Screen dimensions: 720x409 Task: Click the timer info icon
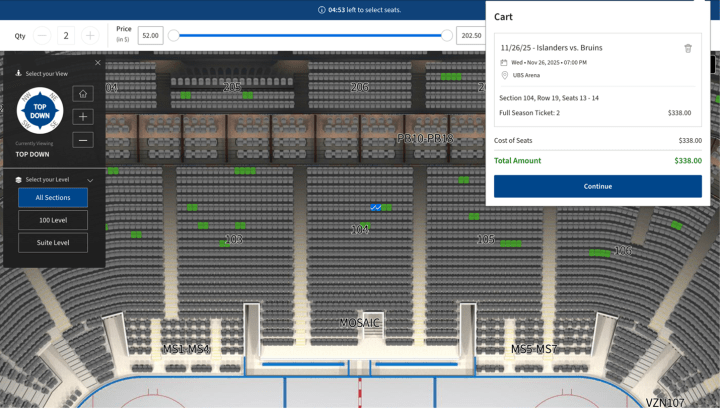pyautogui.click(x=321, y=10)
